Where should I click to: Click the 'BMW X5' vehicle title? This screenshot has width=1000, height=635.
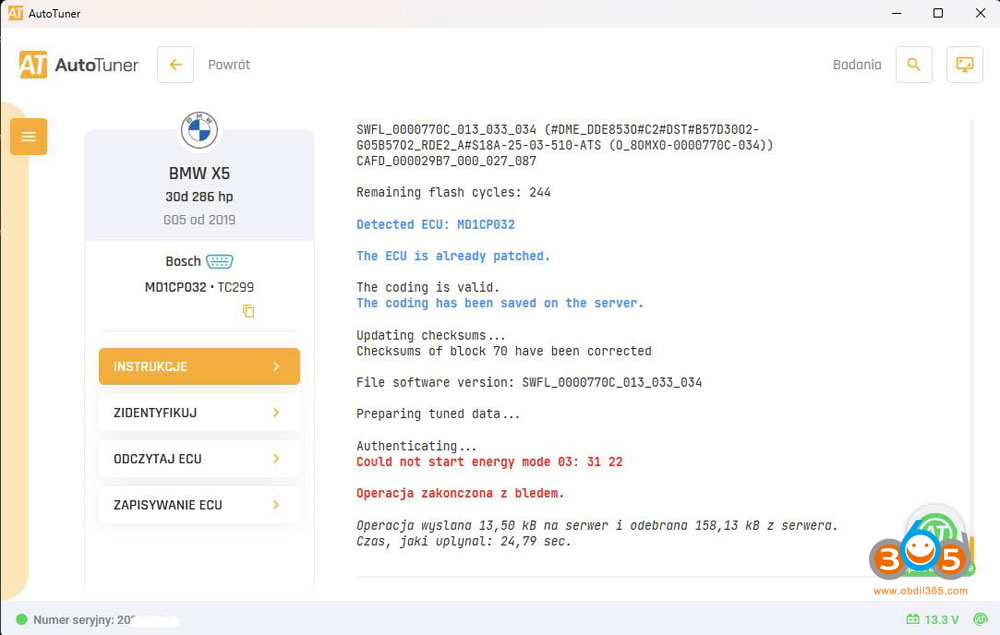pos(199,173)
